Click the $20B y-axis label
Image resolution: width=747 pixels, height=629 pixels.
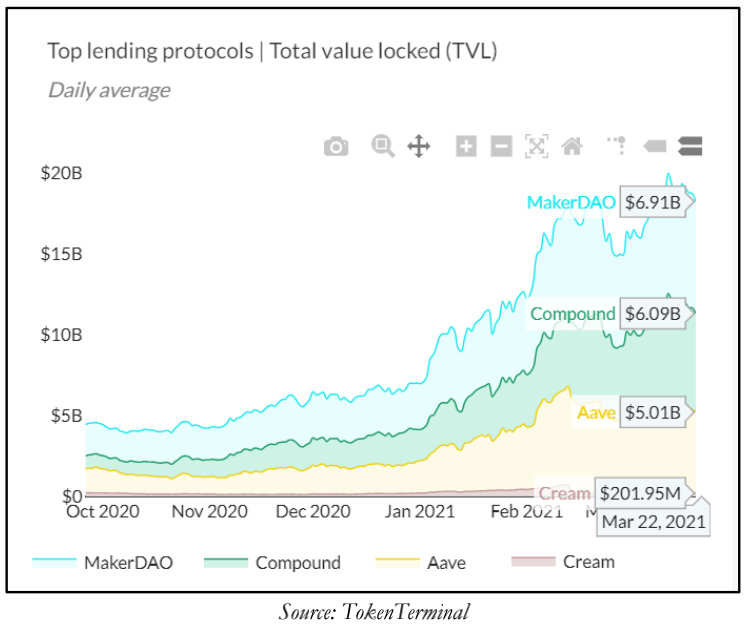click(61, 173)
